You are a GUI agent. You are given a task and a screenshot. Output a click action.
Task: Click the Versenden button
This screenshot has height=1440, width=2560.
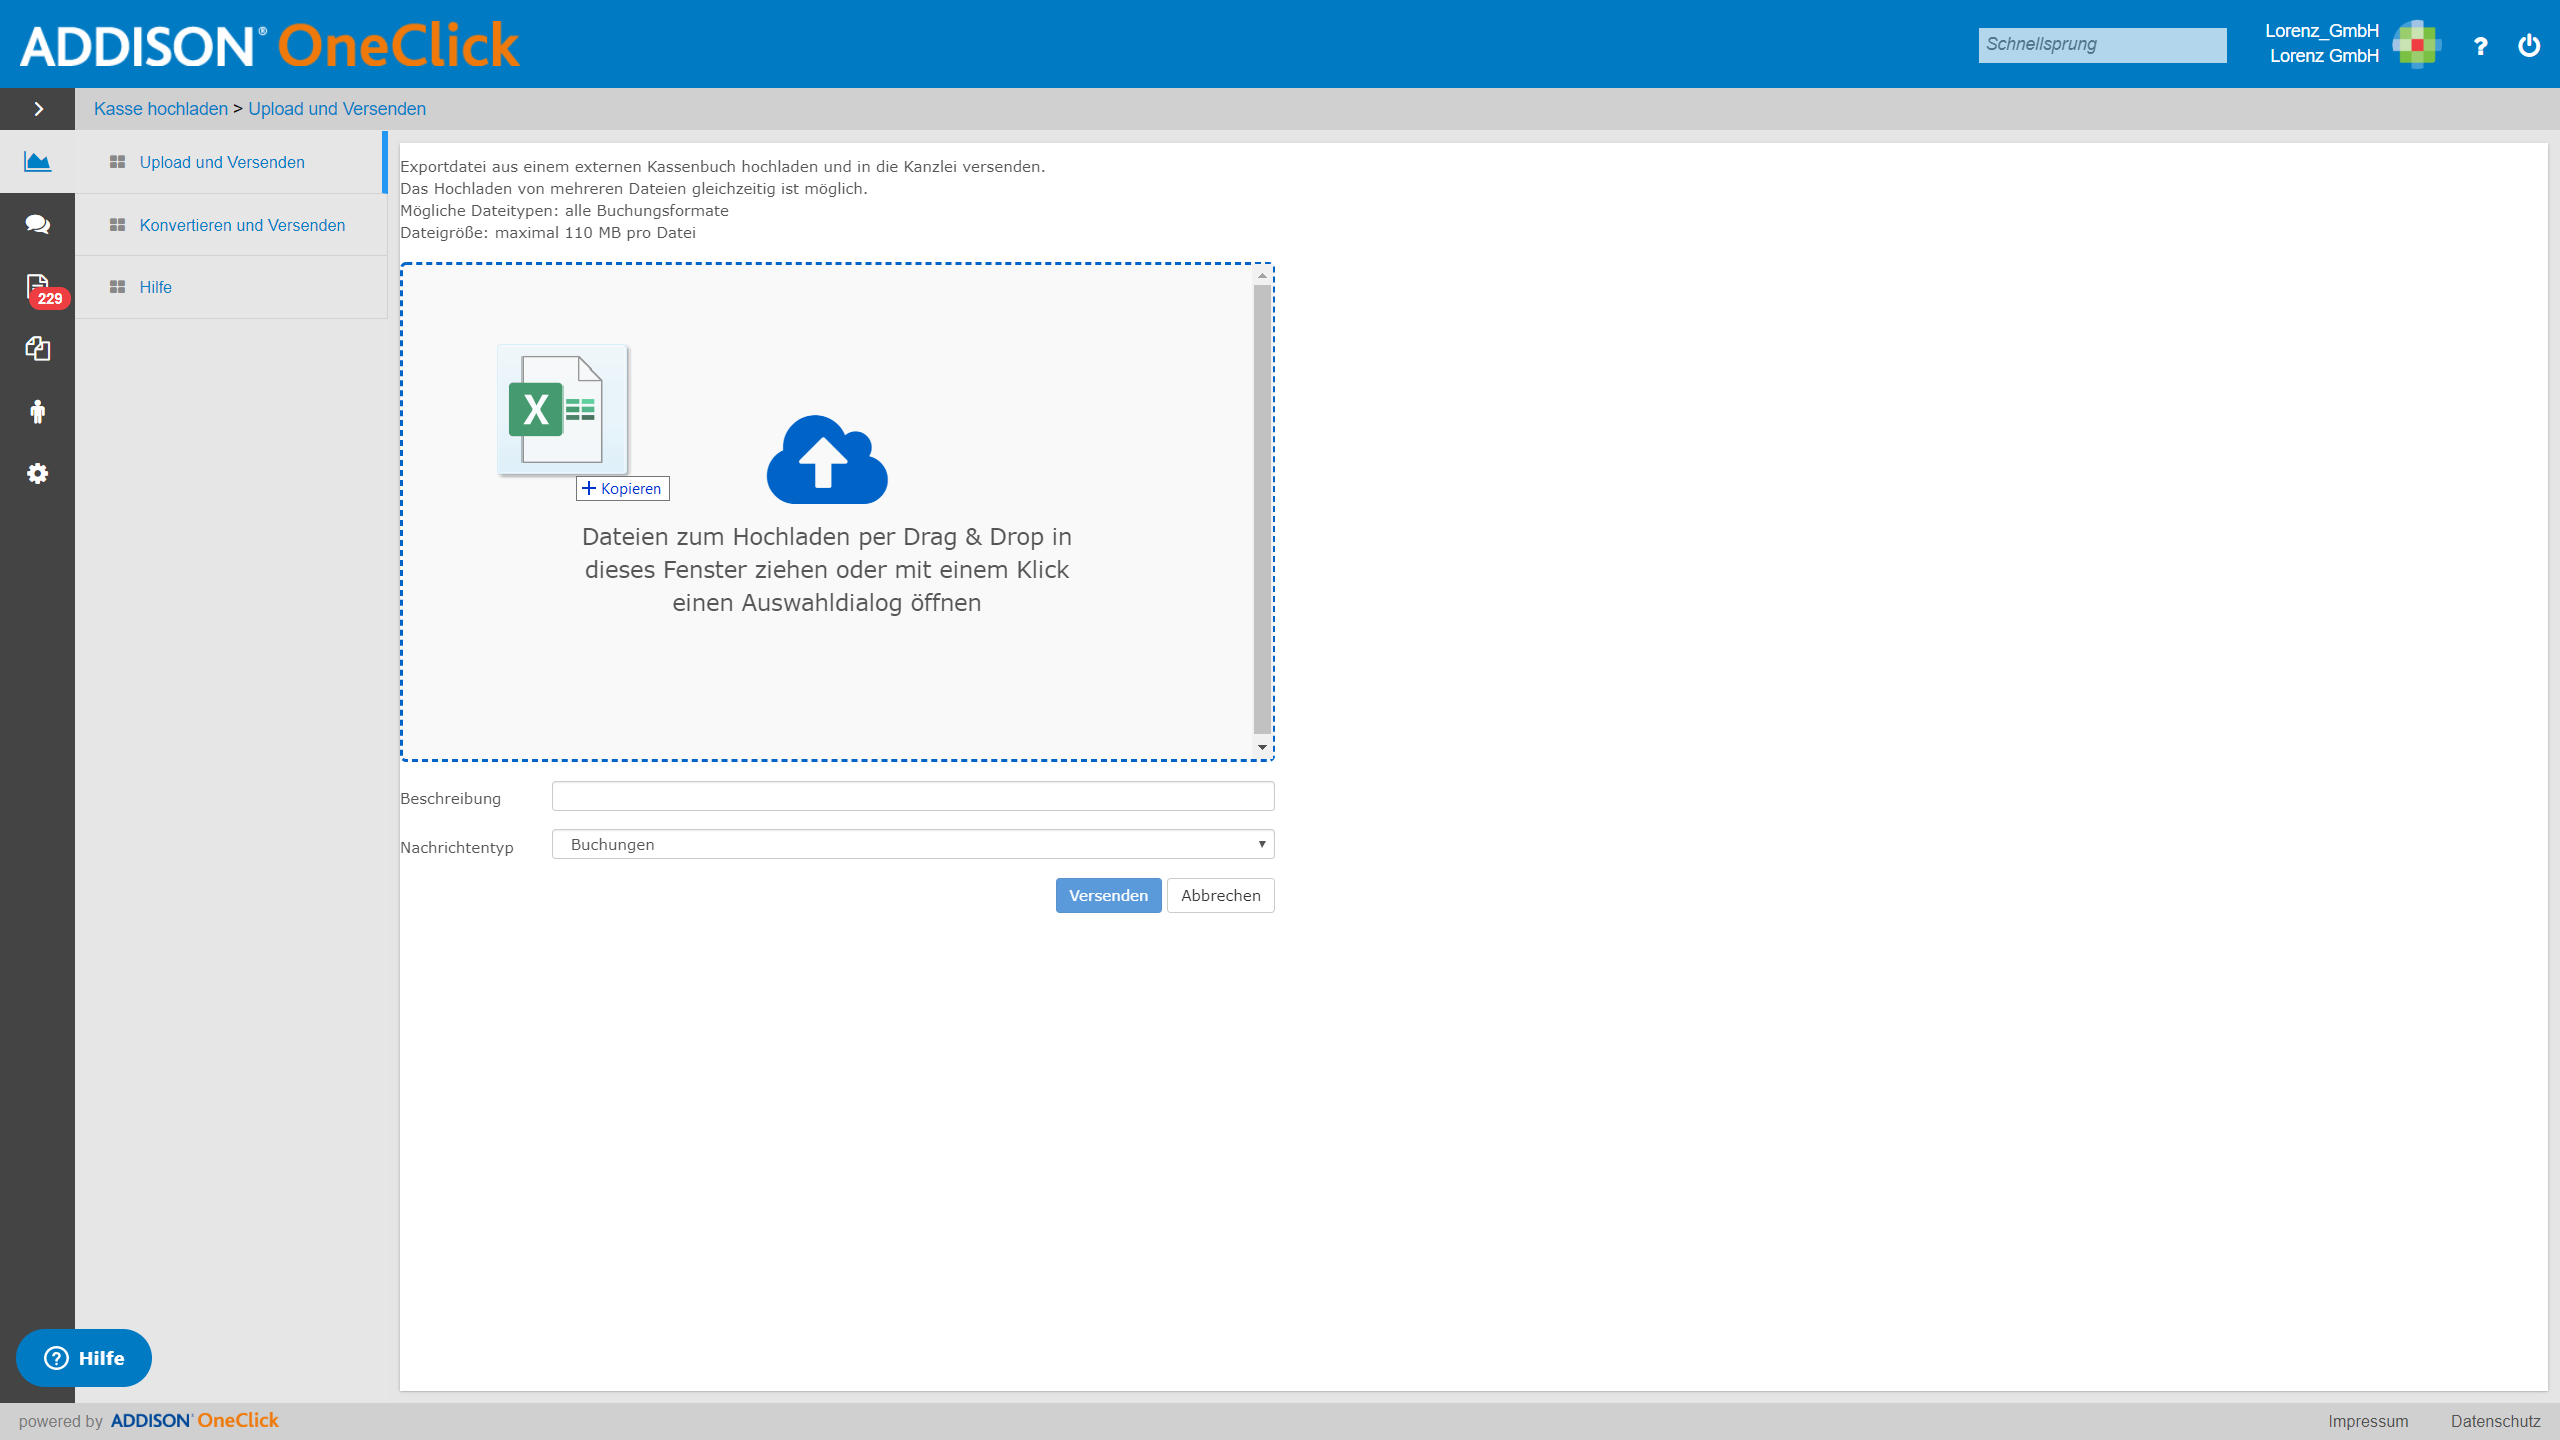point(1108,895)
